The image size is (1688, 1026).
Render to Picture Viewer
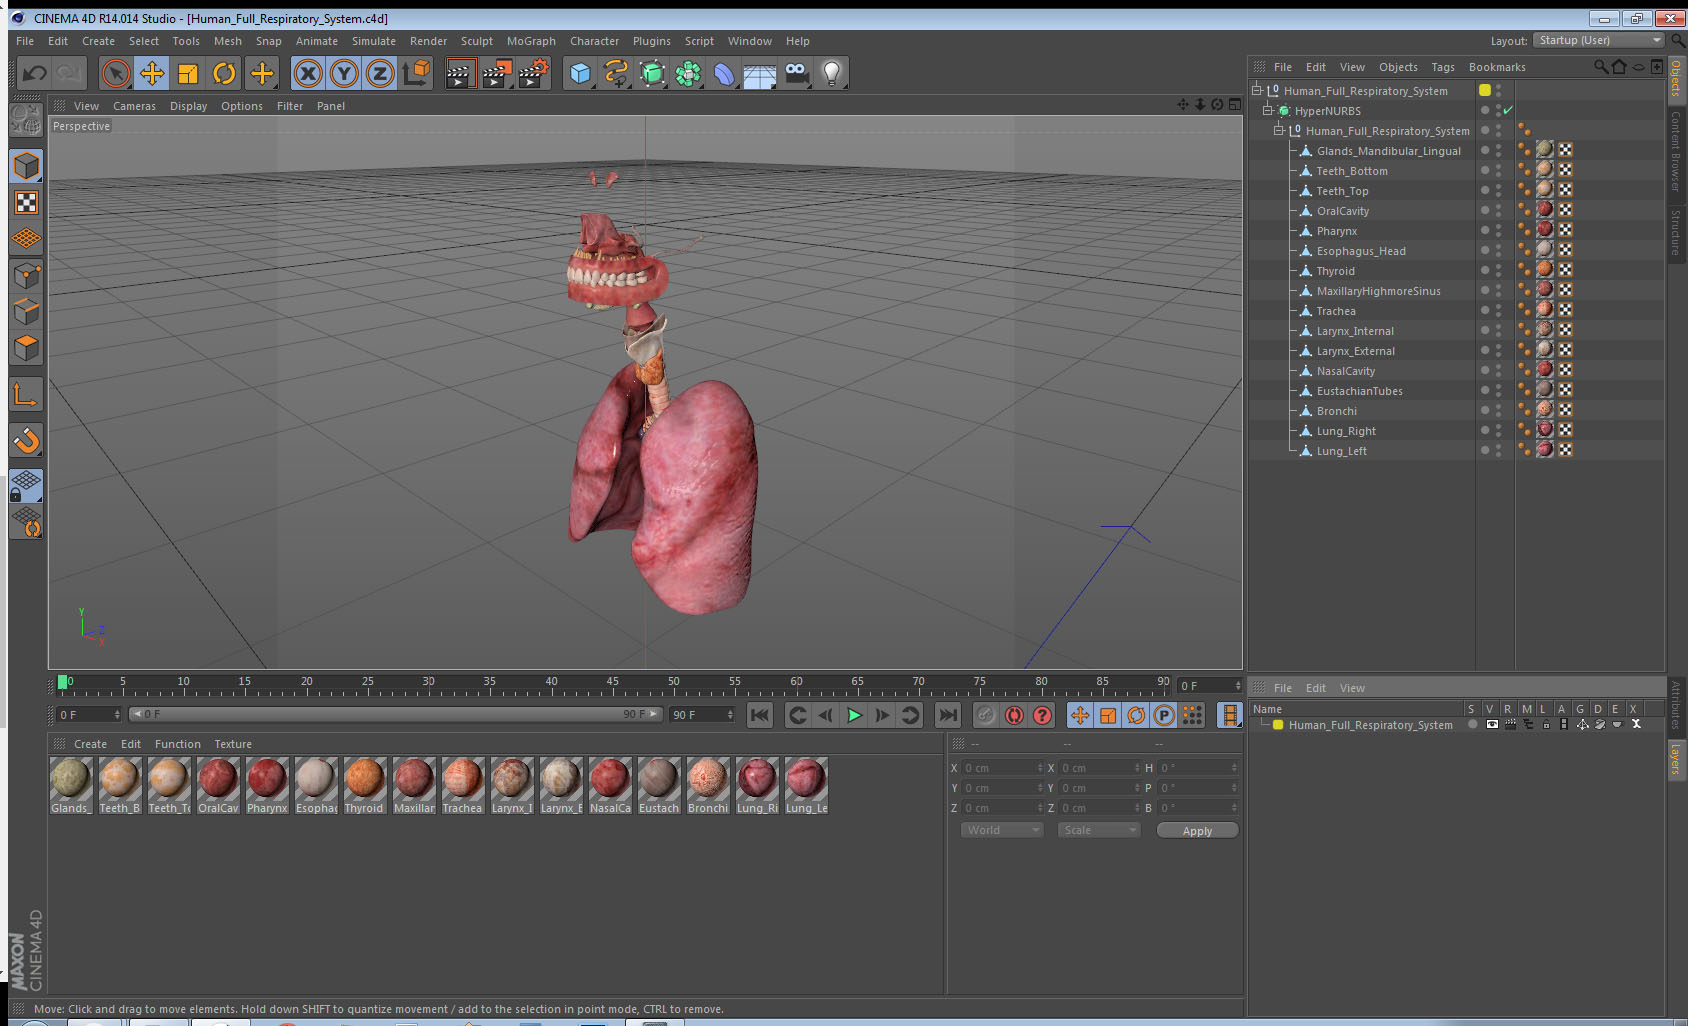coord(497,73)
